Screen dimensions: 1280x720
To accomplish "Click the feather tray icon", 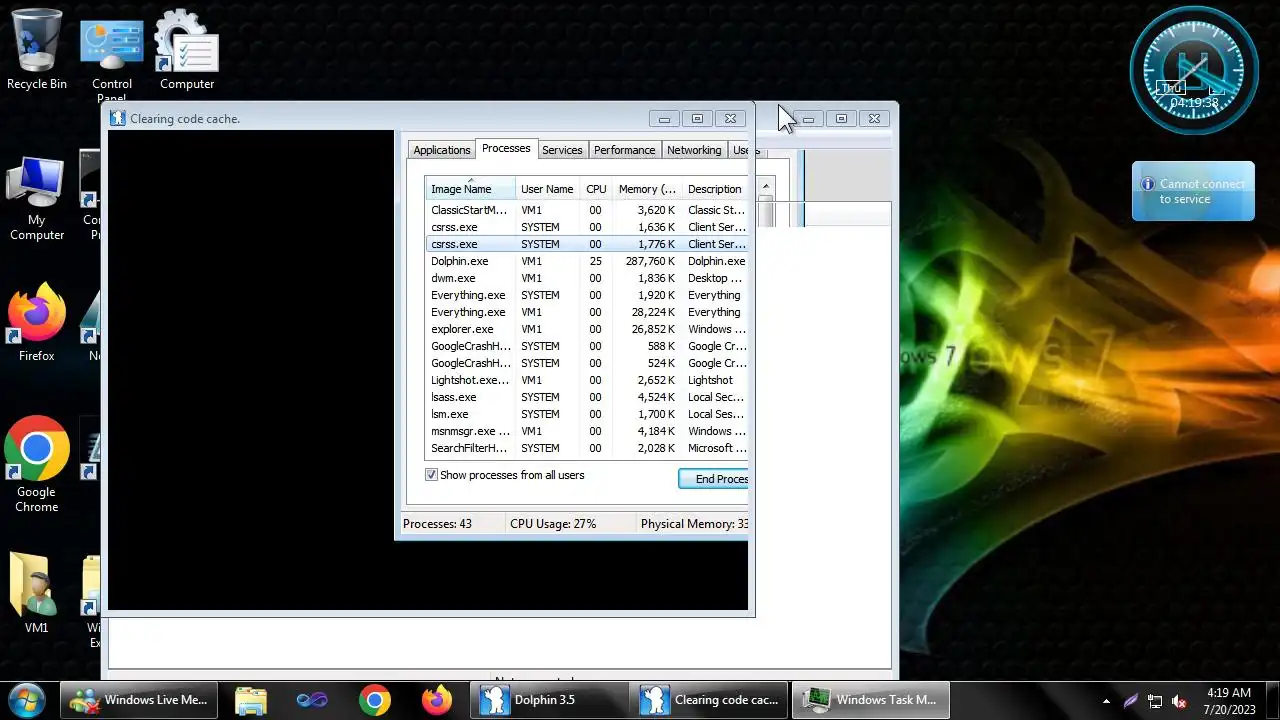I will (x=1131, y=701).
